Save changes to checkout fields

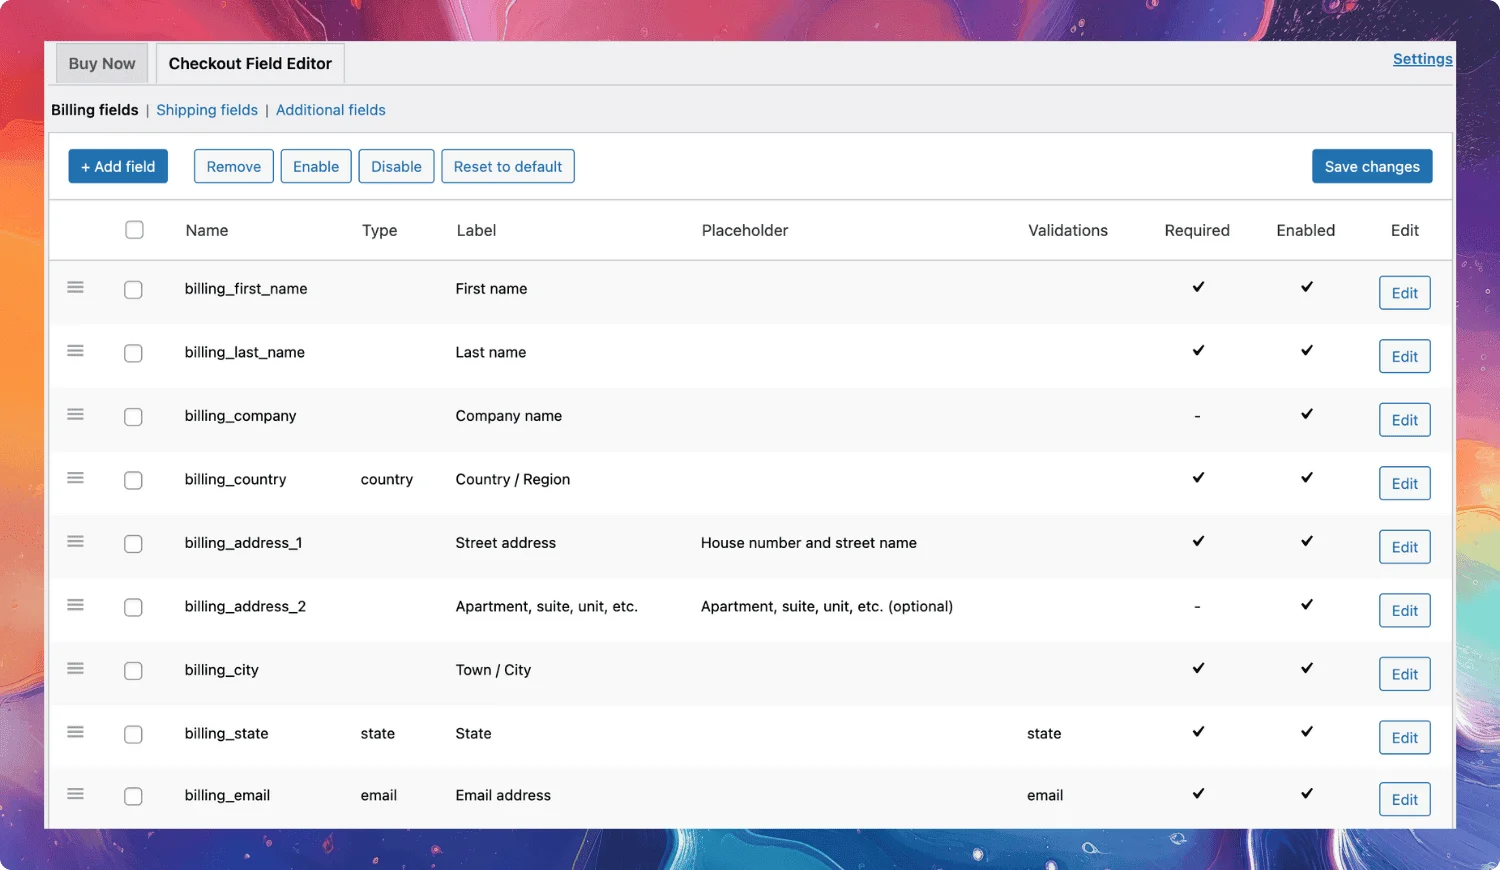click(1372, 166)
